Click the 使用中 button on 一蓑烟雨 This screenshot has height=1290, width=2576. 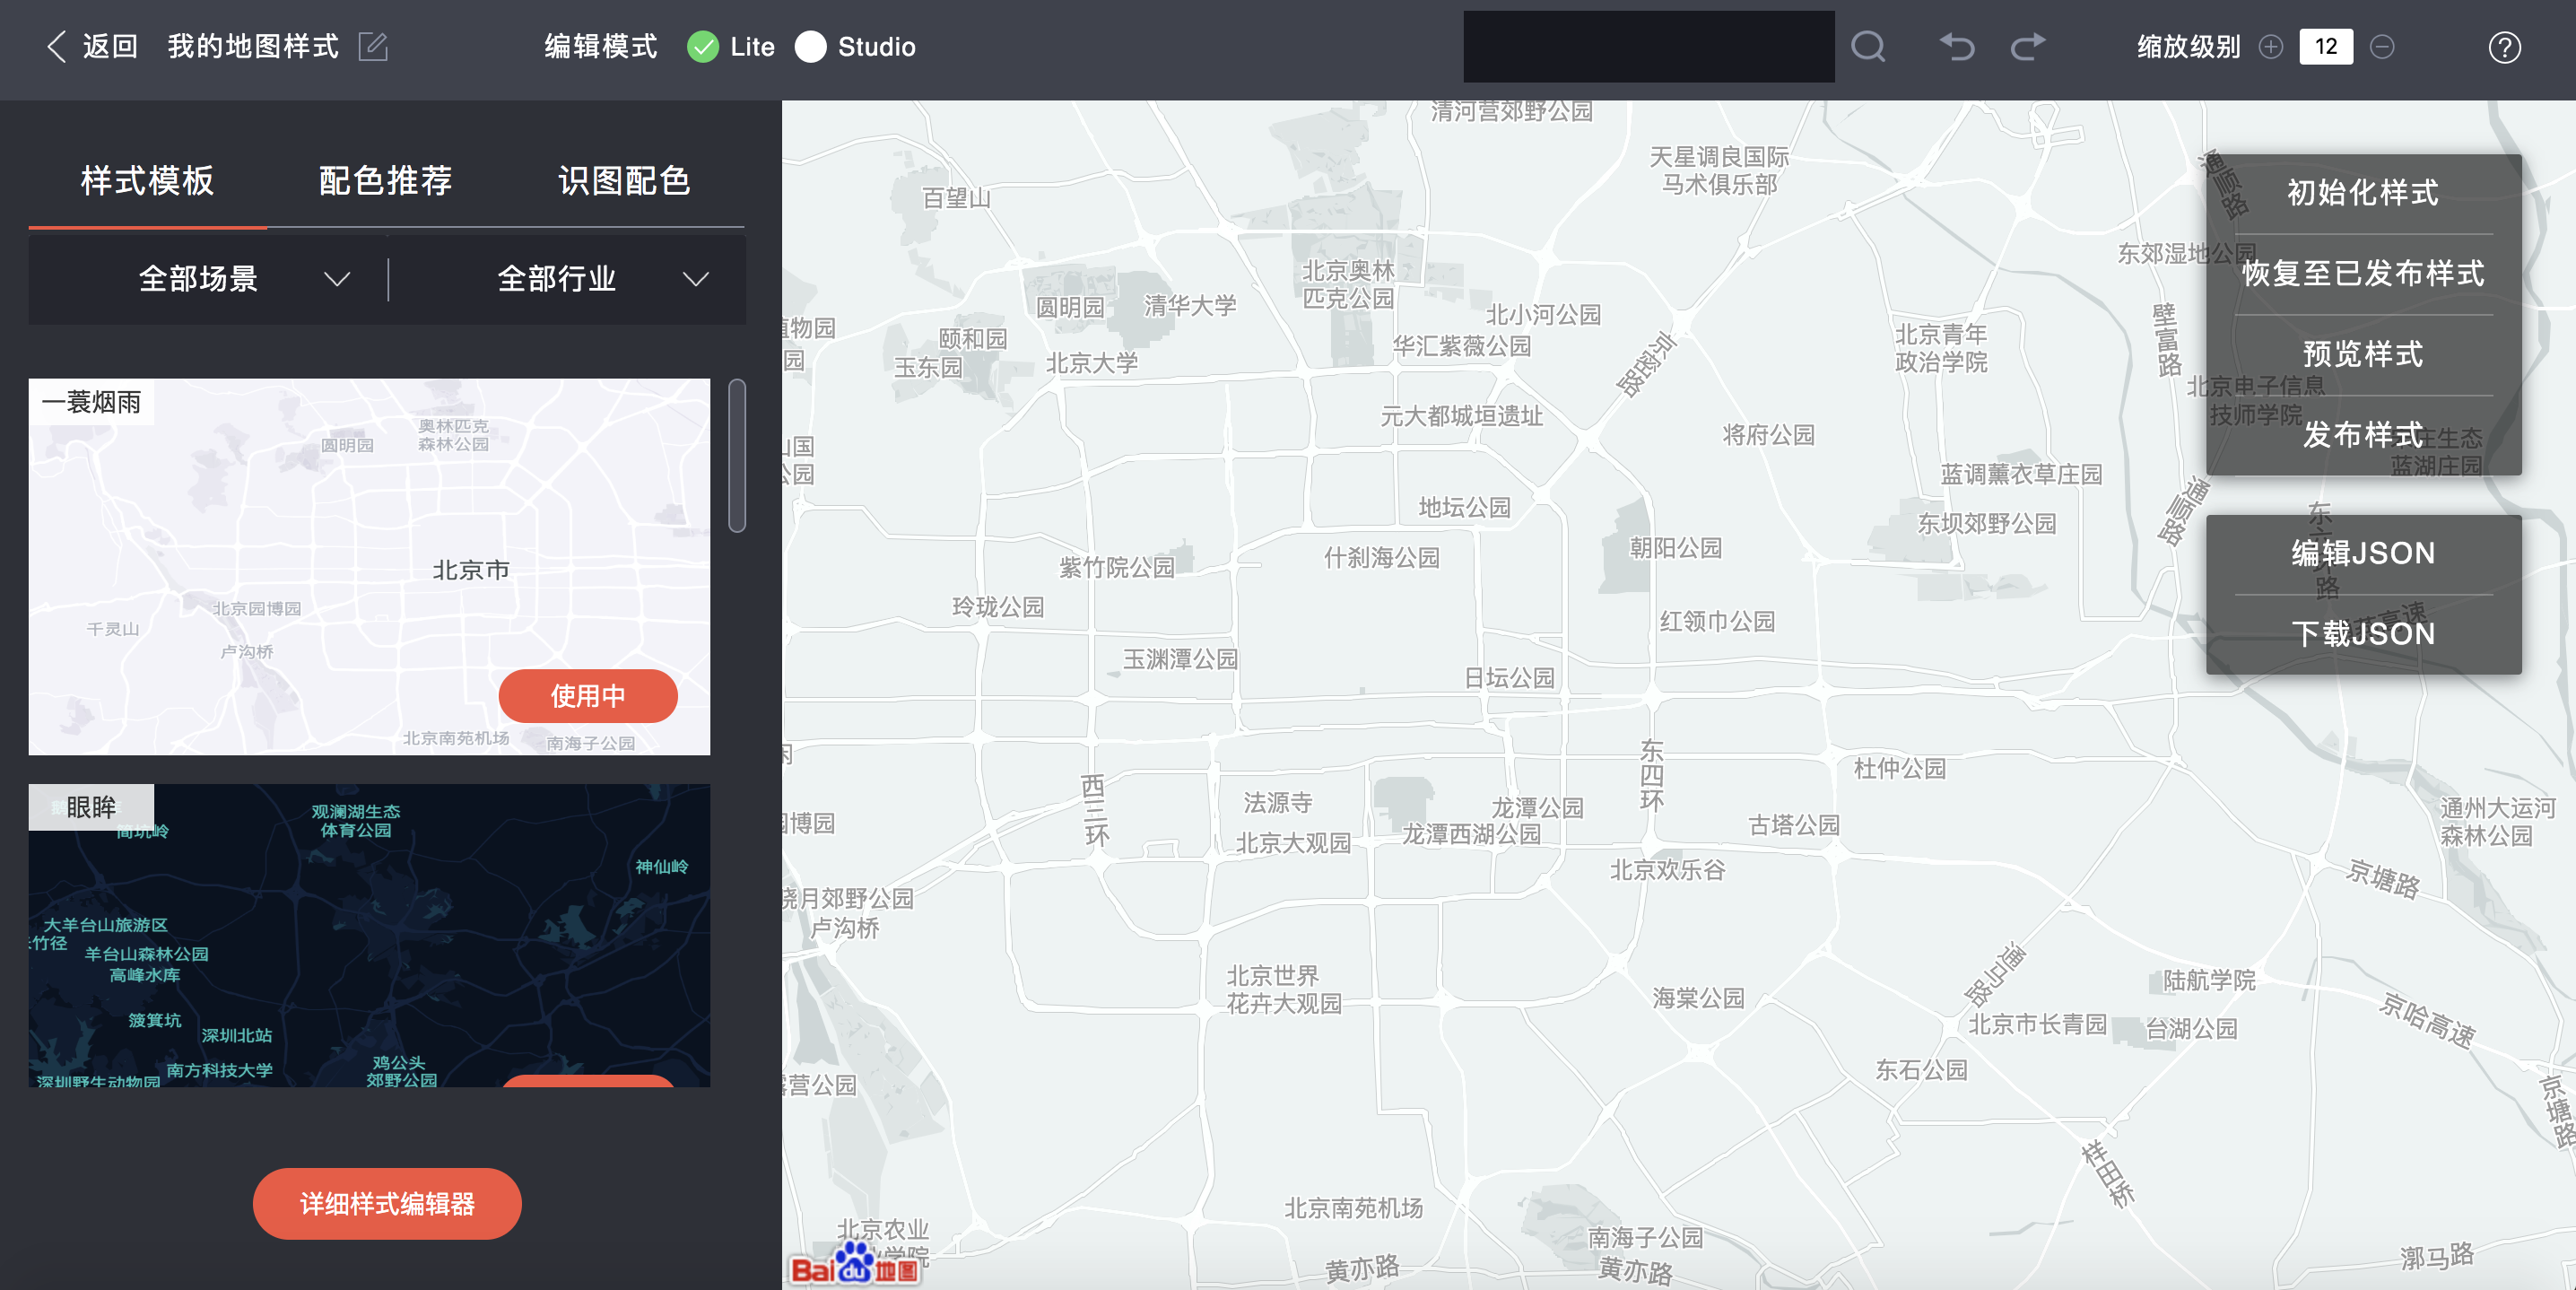[588, 696]
